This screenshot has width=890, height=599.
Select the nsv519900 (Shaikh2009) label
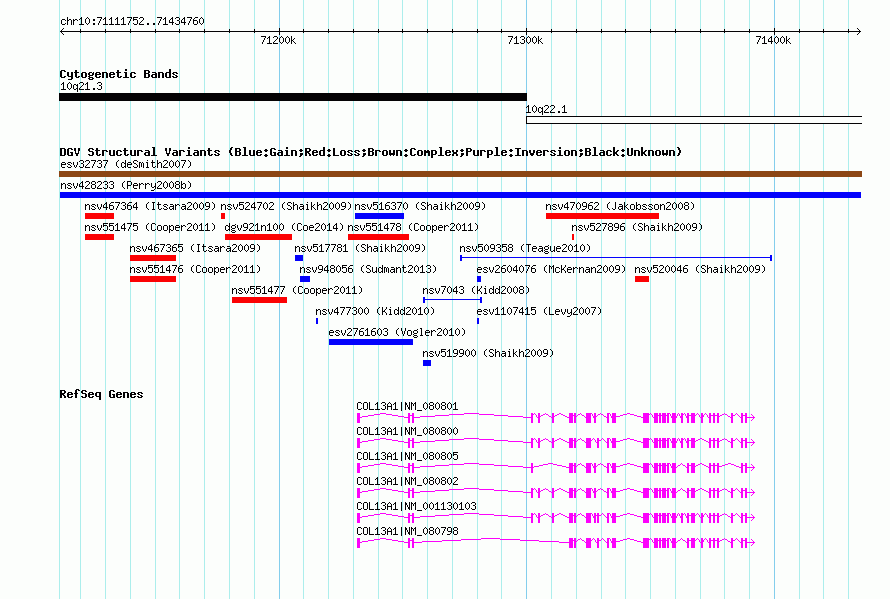pos(488,353)
